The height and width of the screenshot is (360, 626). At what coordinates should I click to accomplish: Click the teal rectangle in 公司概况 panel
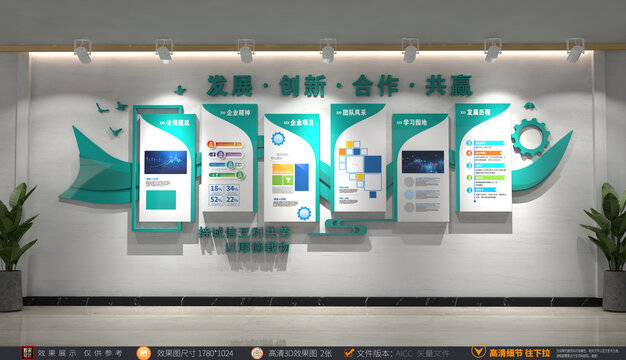tap(161, 200)
